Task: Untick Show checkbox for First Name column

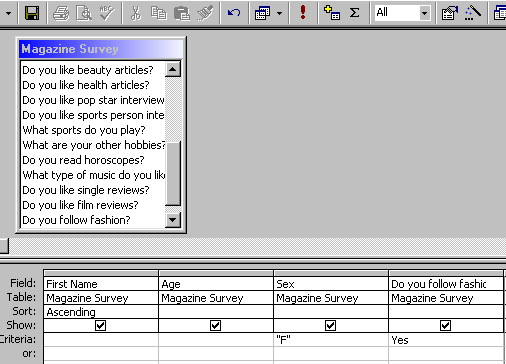Action: point(100,325)
